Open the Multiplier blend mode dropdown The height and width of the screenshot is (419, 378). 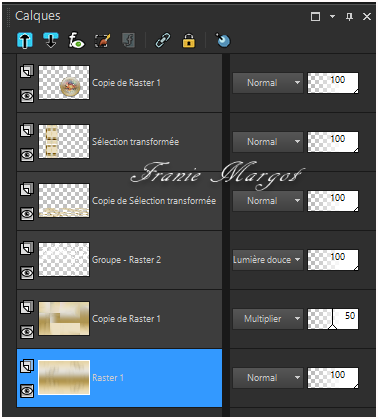268,319
